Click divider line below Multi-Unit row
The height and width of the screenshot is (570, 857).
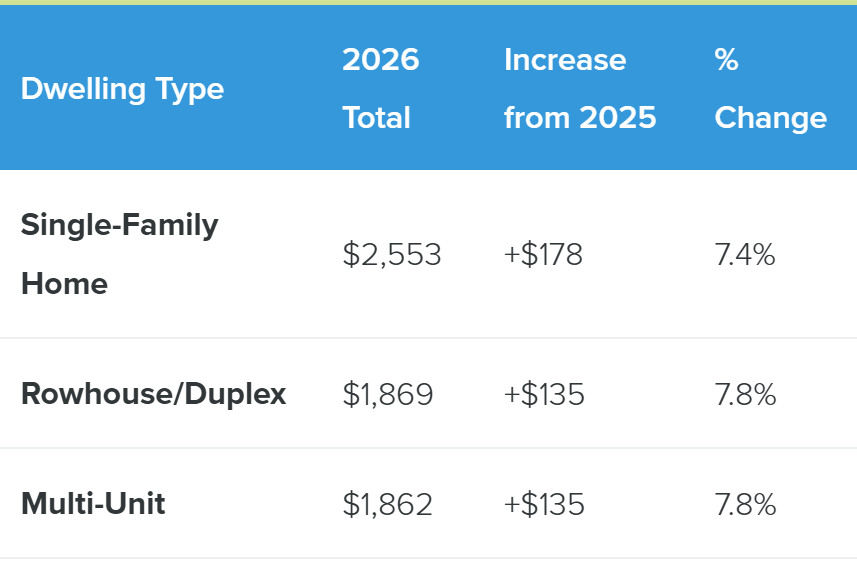pos(428,558)
